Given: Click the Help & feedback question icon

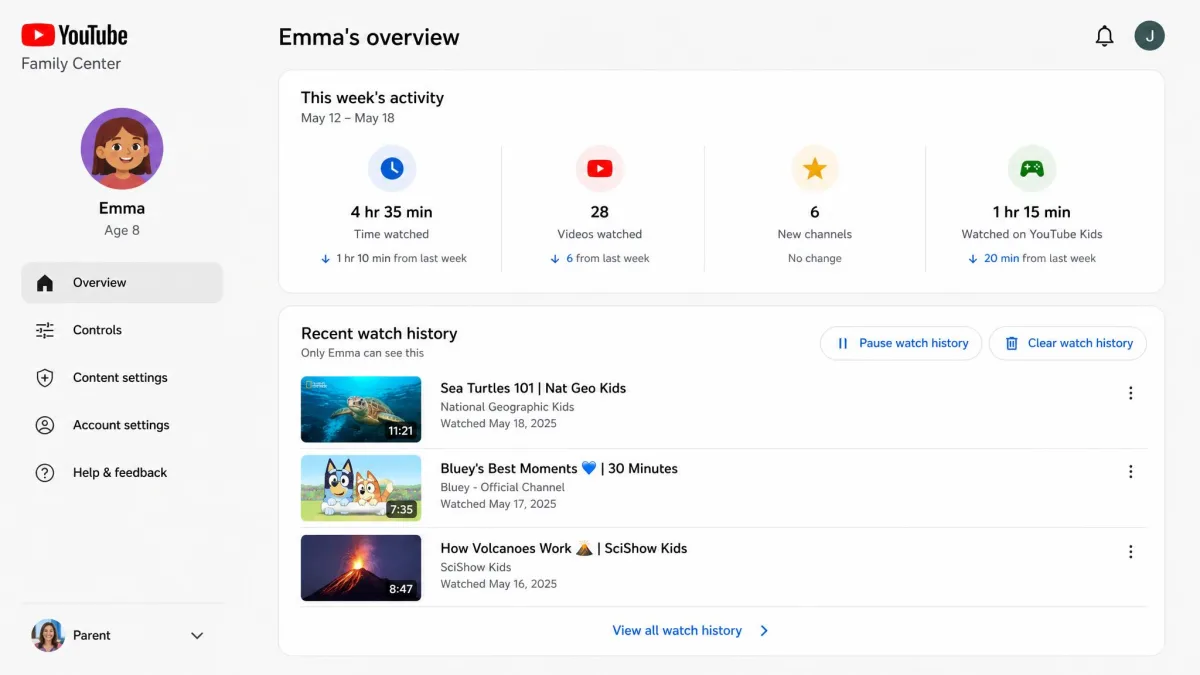Looking at the screenshot, I should (45, 473).
